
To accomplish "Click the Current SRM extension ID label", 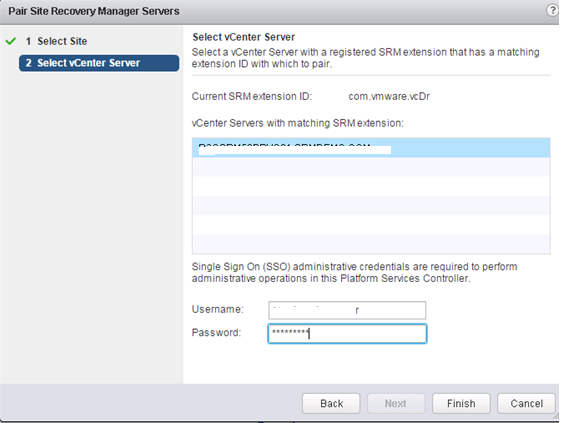I will (x=252, y=96).
